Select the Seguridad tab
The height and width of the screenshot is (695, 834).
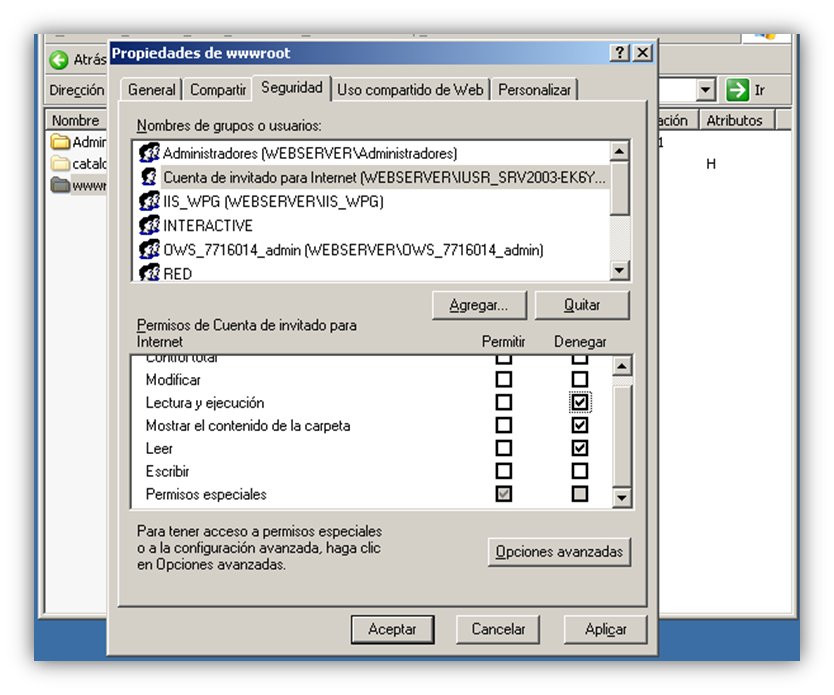pos(291,88)
